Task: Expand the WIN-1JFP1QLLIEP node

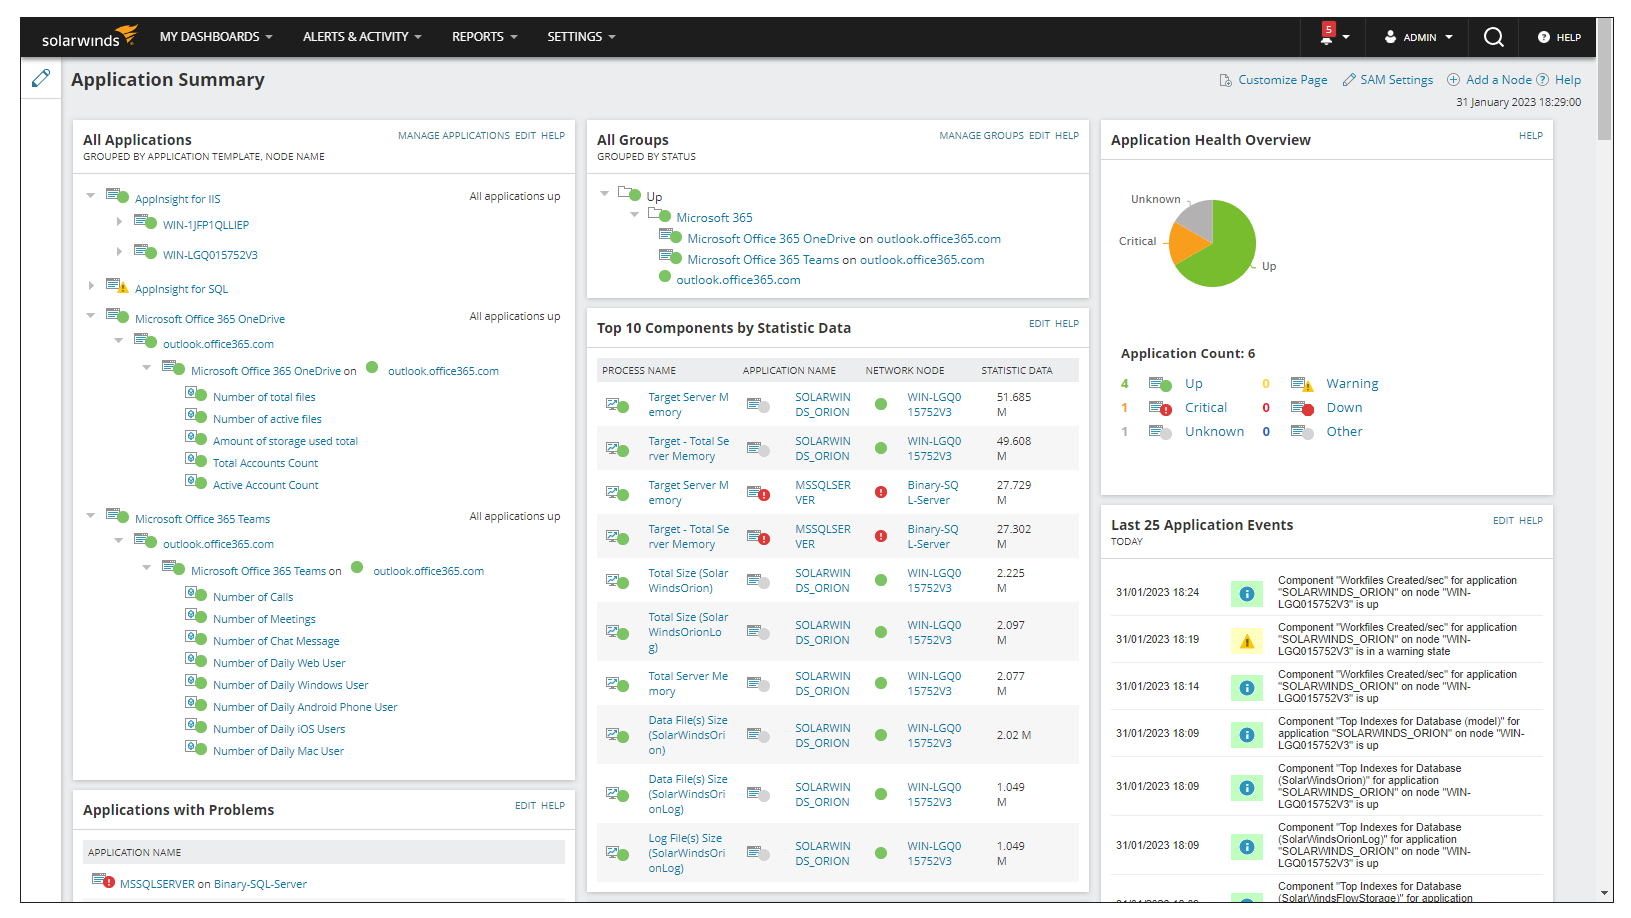Action: [x=119, y=222]
